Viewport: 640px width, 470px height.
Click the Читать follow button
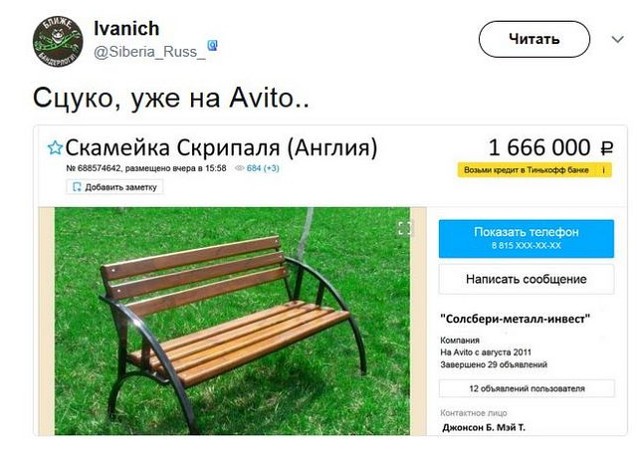[x=534, y=39]
